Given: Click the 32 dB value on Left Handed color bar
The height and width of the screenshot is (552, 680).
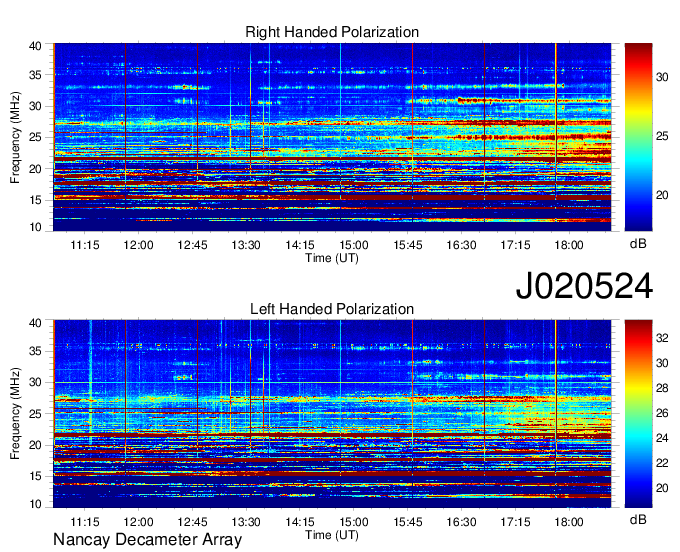Looking at the screenshot, I should tap(662, 337).
